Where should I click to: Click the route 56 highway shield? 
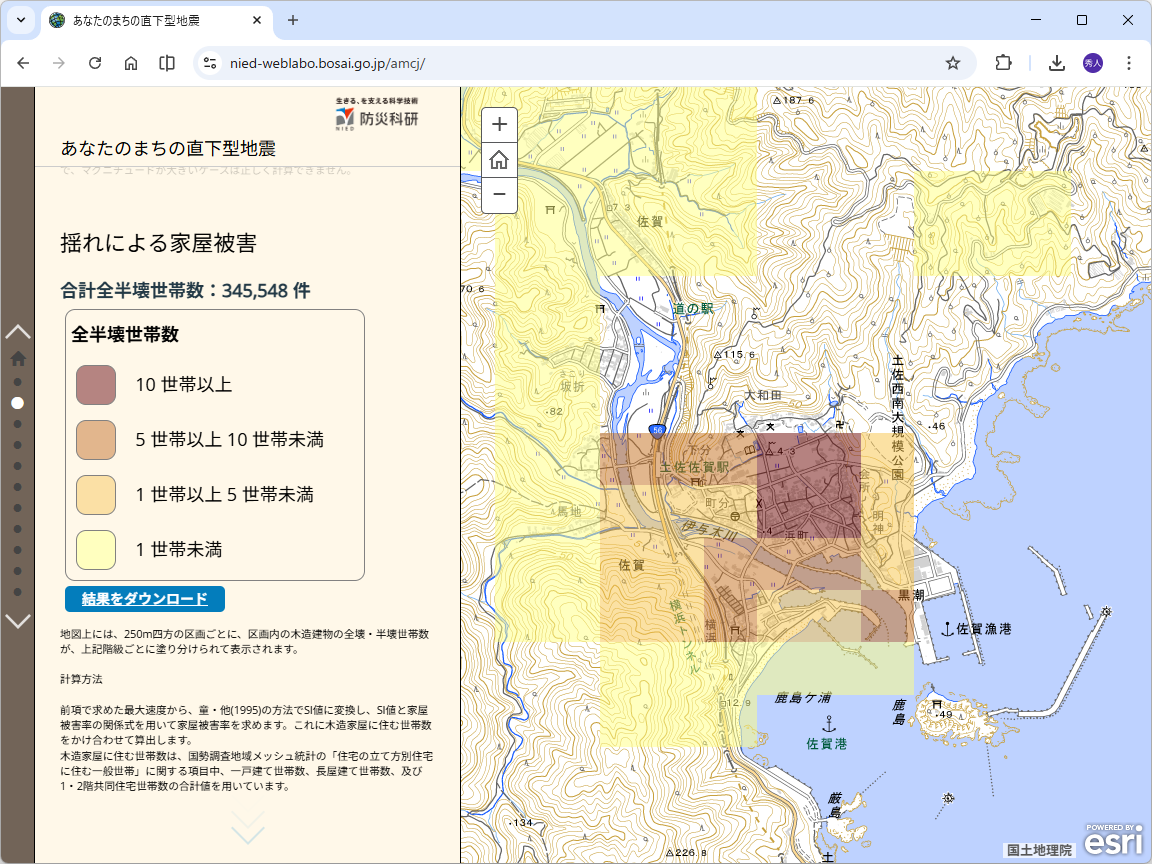657,430
